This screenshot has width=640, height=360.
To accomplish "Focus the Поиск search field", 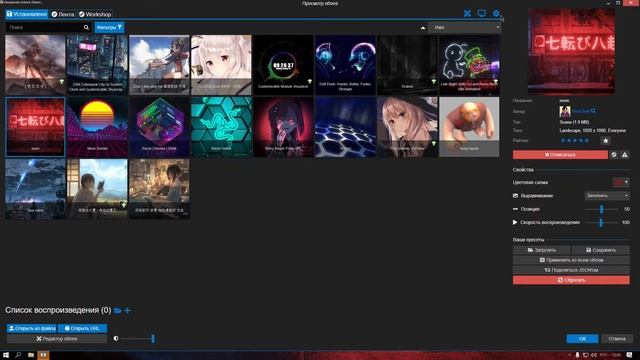I will (x=43, y=27).
